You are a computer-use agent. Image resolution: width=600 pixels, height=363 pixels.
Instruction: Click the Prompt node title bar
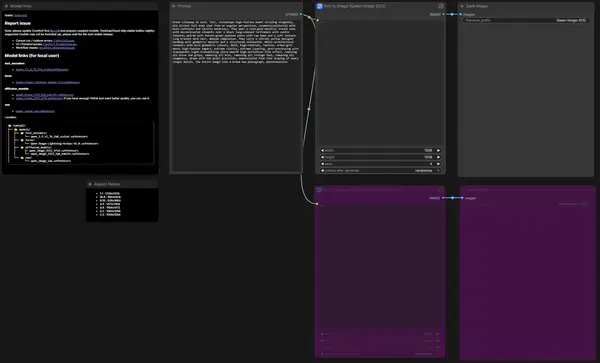pyautogui.click(x=236, y=6)
